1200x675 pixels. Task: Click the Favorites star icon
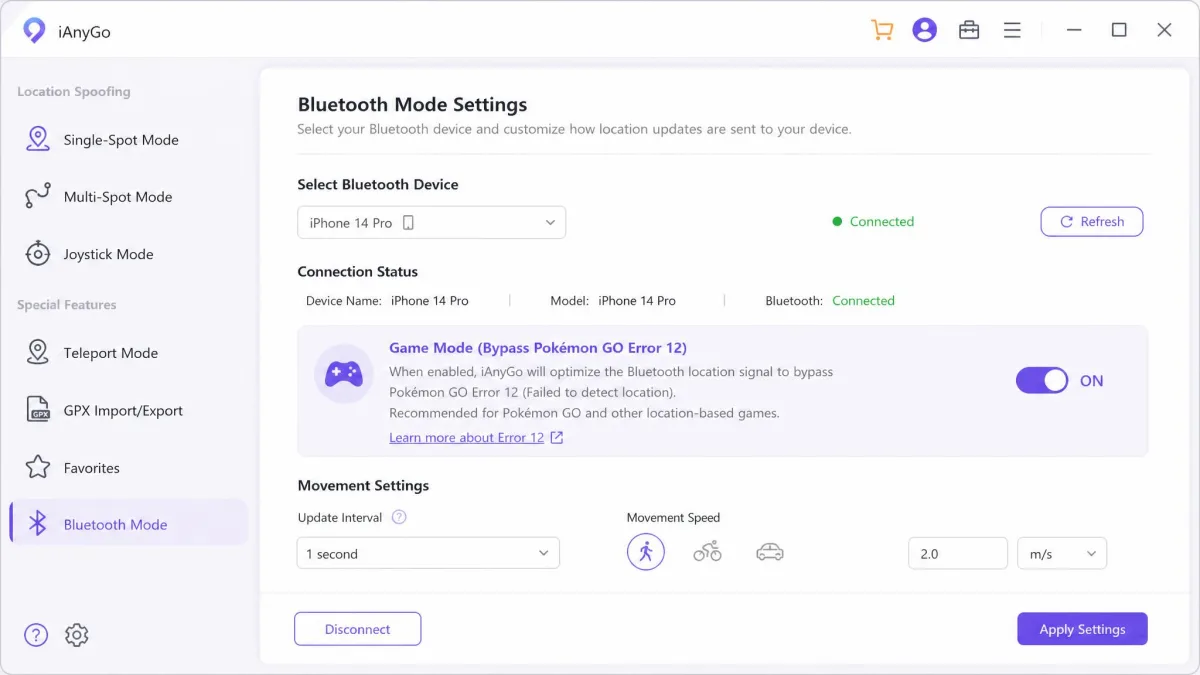pos(38,467)
